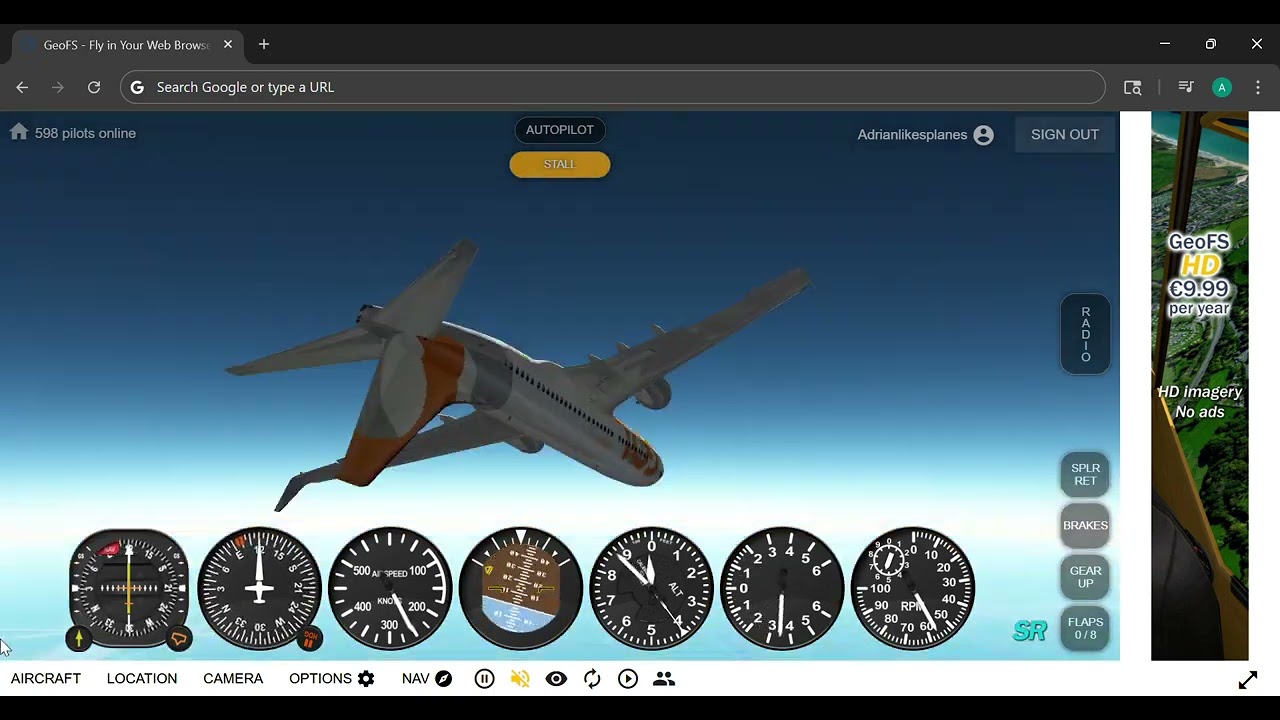This screenshot has height=720, width=1280.
Task: Open the browser profile avatar A
Action: (1222, 88)
